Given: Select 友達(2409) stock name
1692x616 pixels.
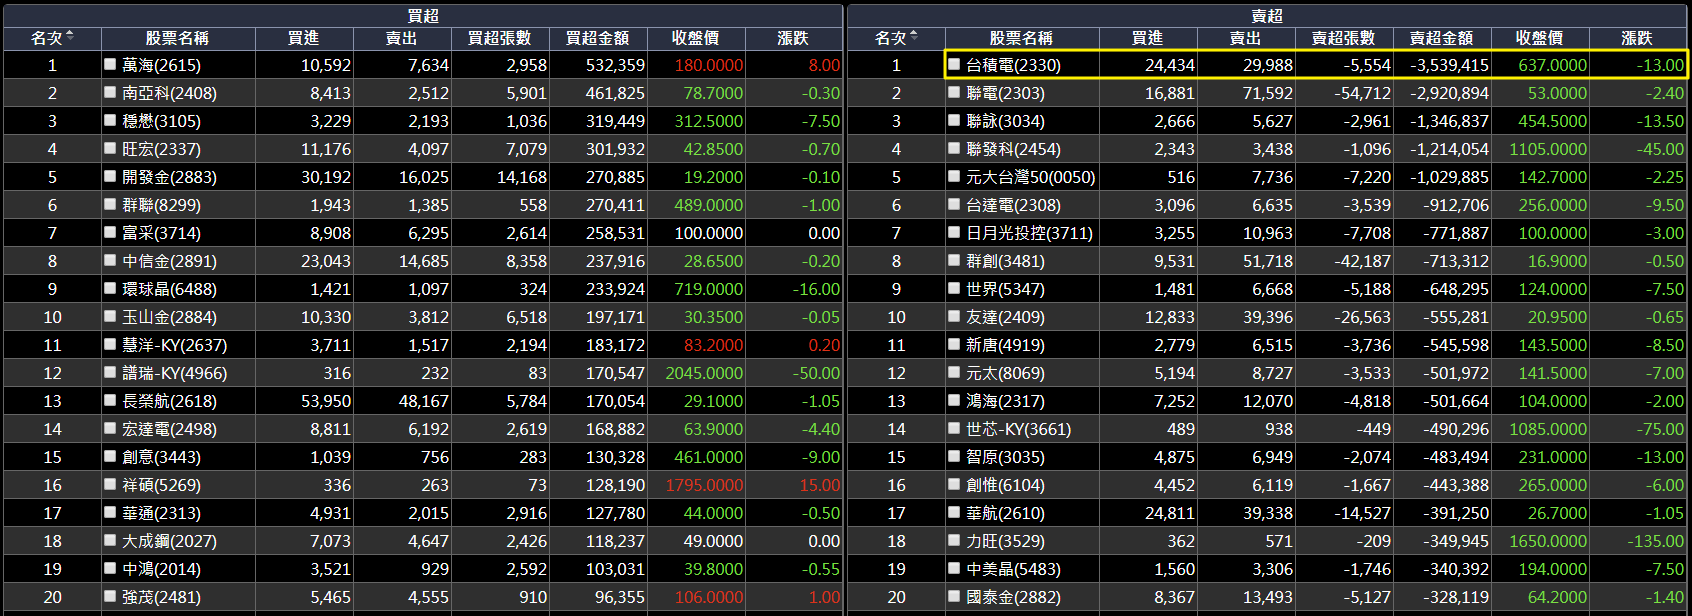Looking at the screenshot, I should pos(1005,317).
